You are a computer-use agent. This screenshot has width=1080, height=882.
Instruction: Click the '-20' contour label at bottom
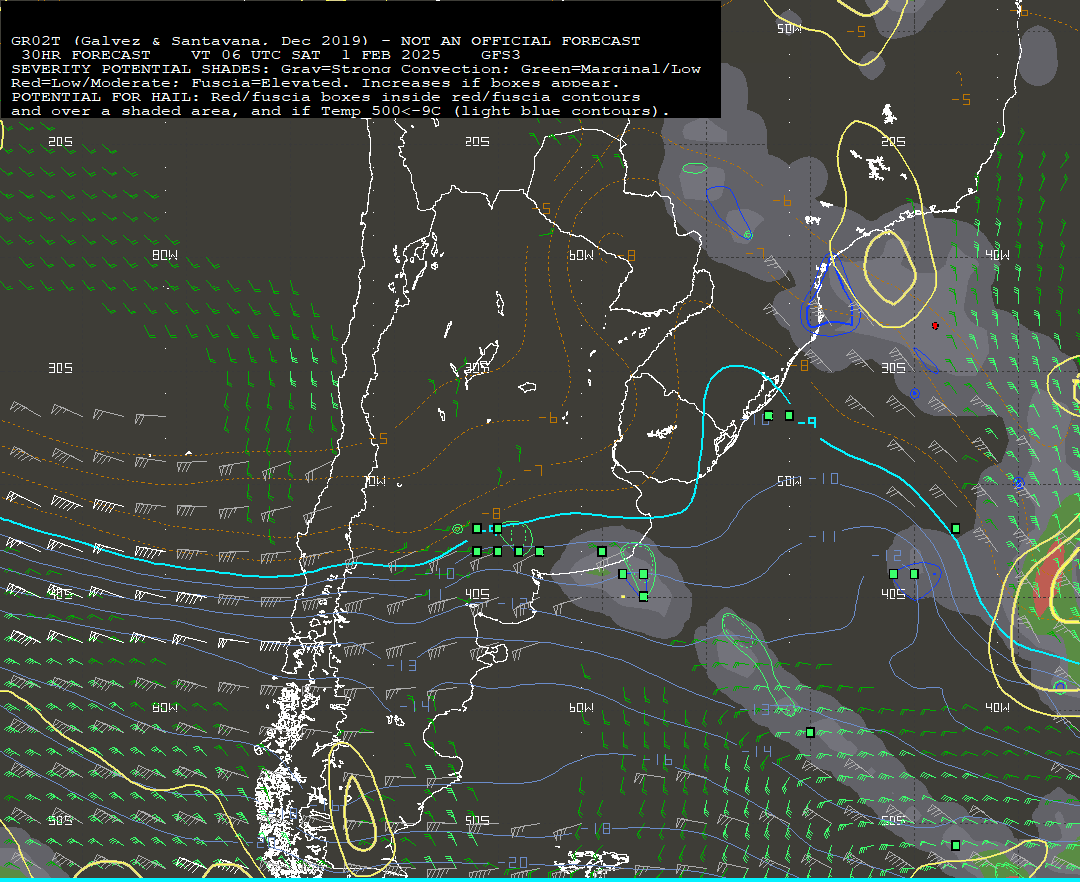click(x=512, y=863)
